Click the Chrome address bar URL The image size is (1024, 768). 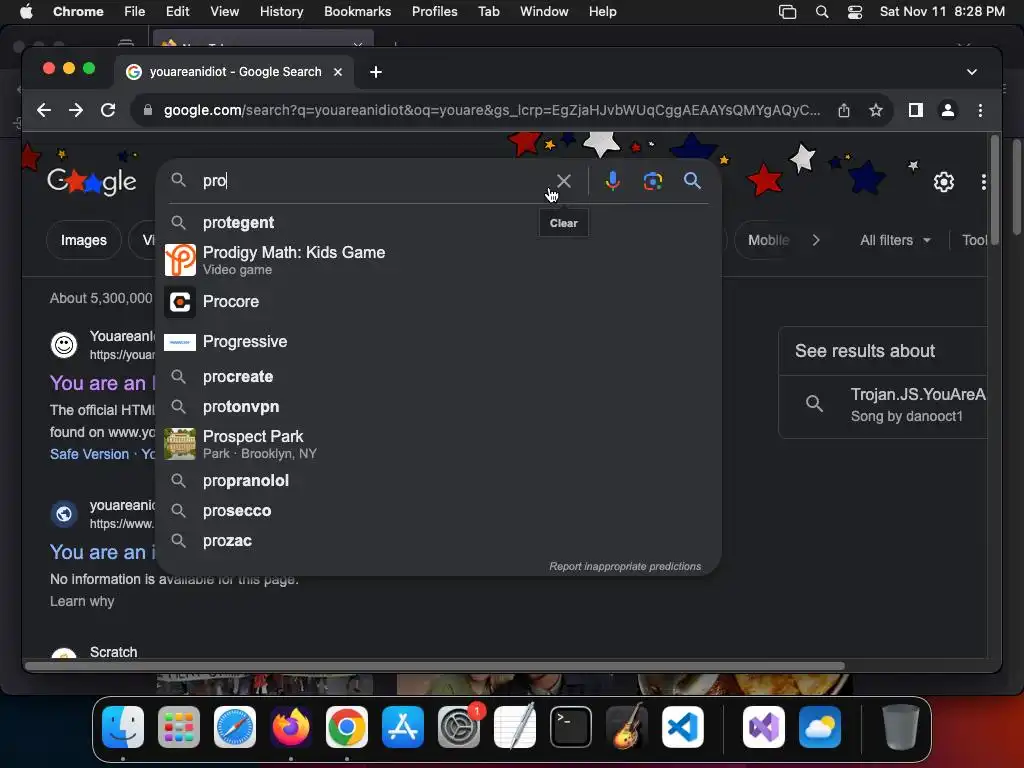pos(492,110)
